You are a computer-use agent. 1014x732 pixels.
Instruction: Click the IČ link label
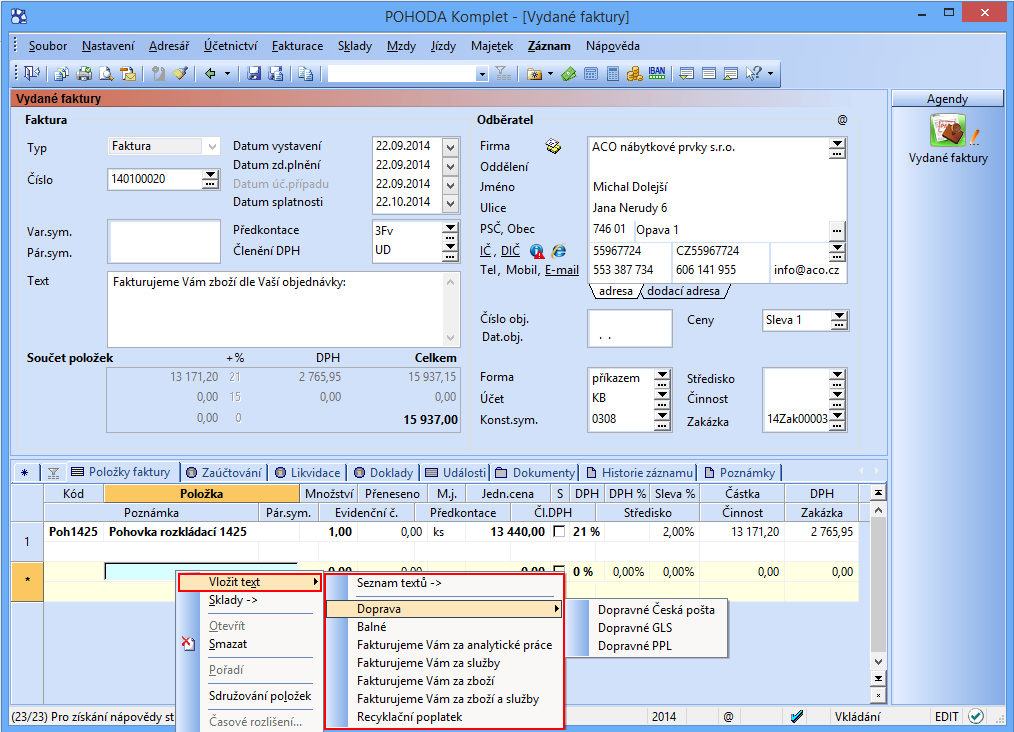[486, 251]
